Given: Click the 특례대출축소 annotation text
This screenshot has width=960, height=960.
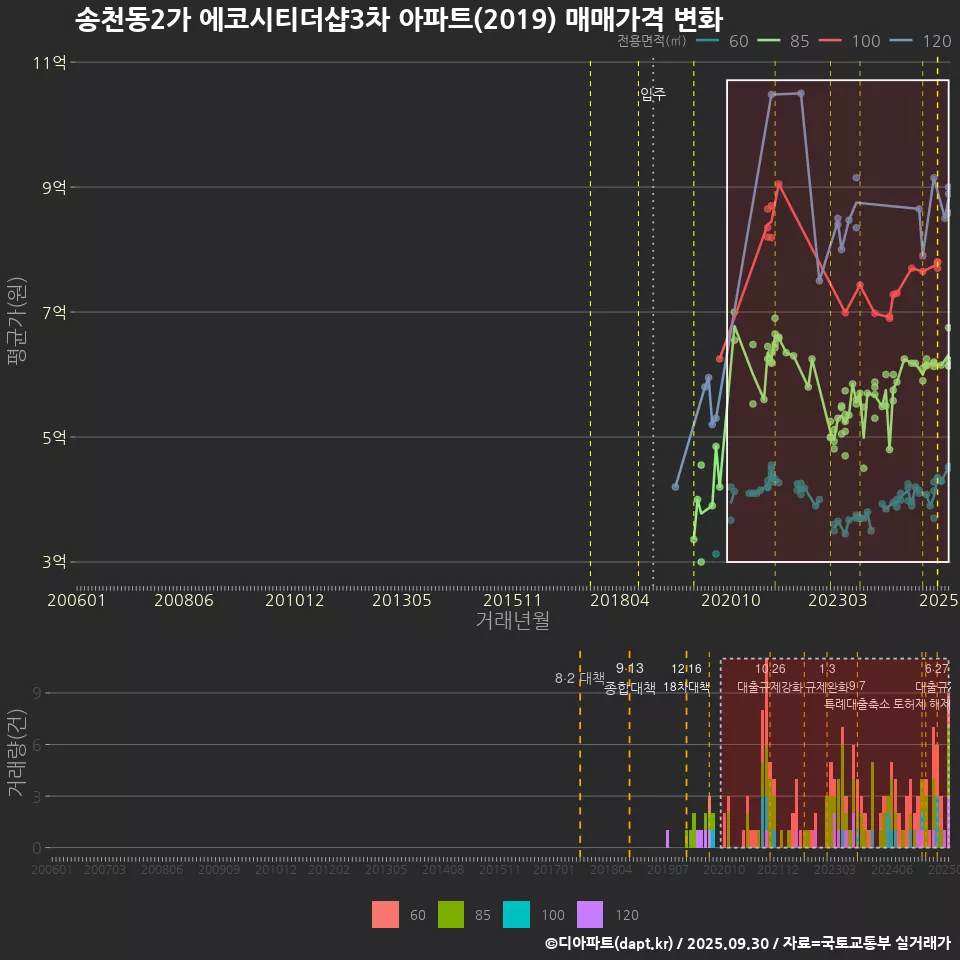Looking at the screenshot, I should pyautogui.click(x=856, y=703).
